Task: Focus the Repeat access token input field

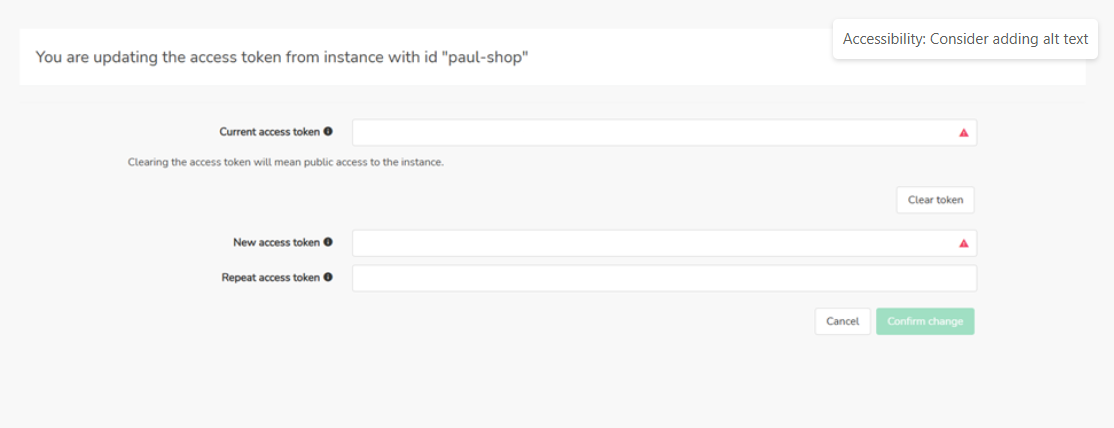Action: point(664,278)
